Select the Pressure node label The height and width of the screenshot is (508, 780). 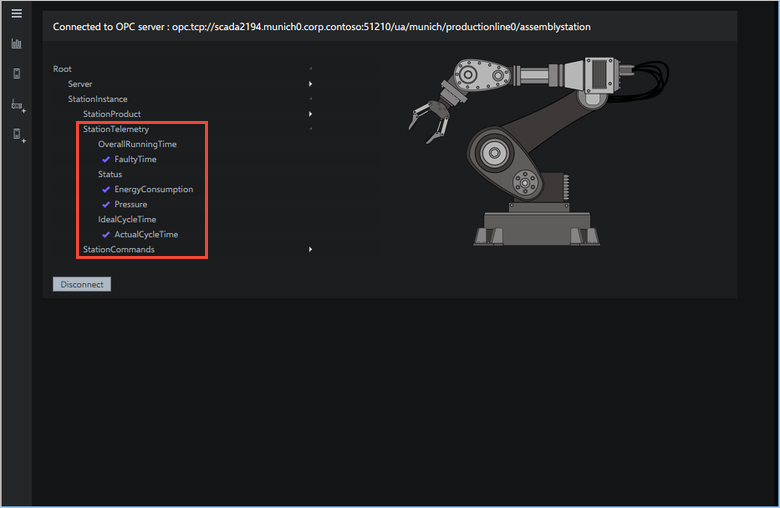point(131,204)
